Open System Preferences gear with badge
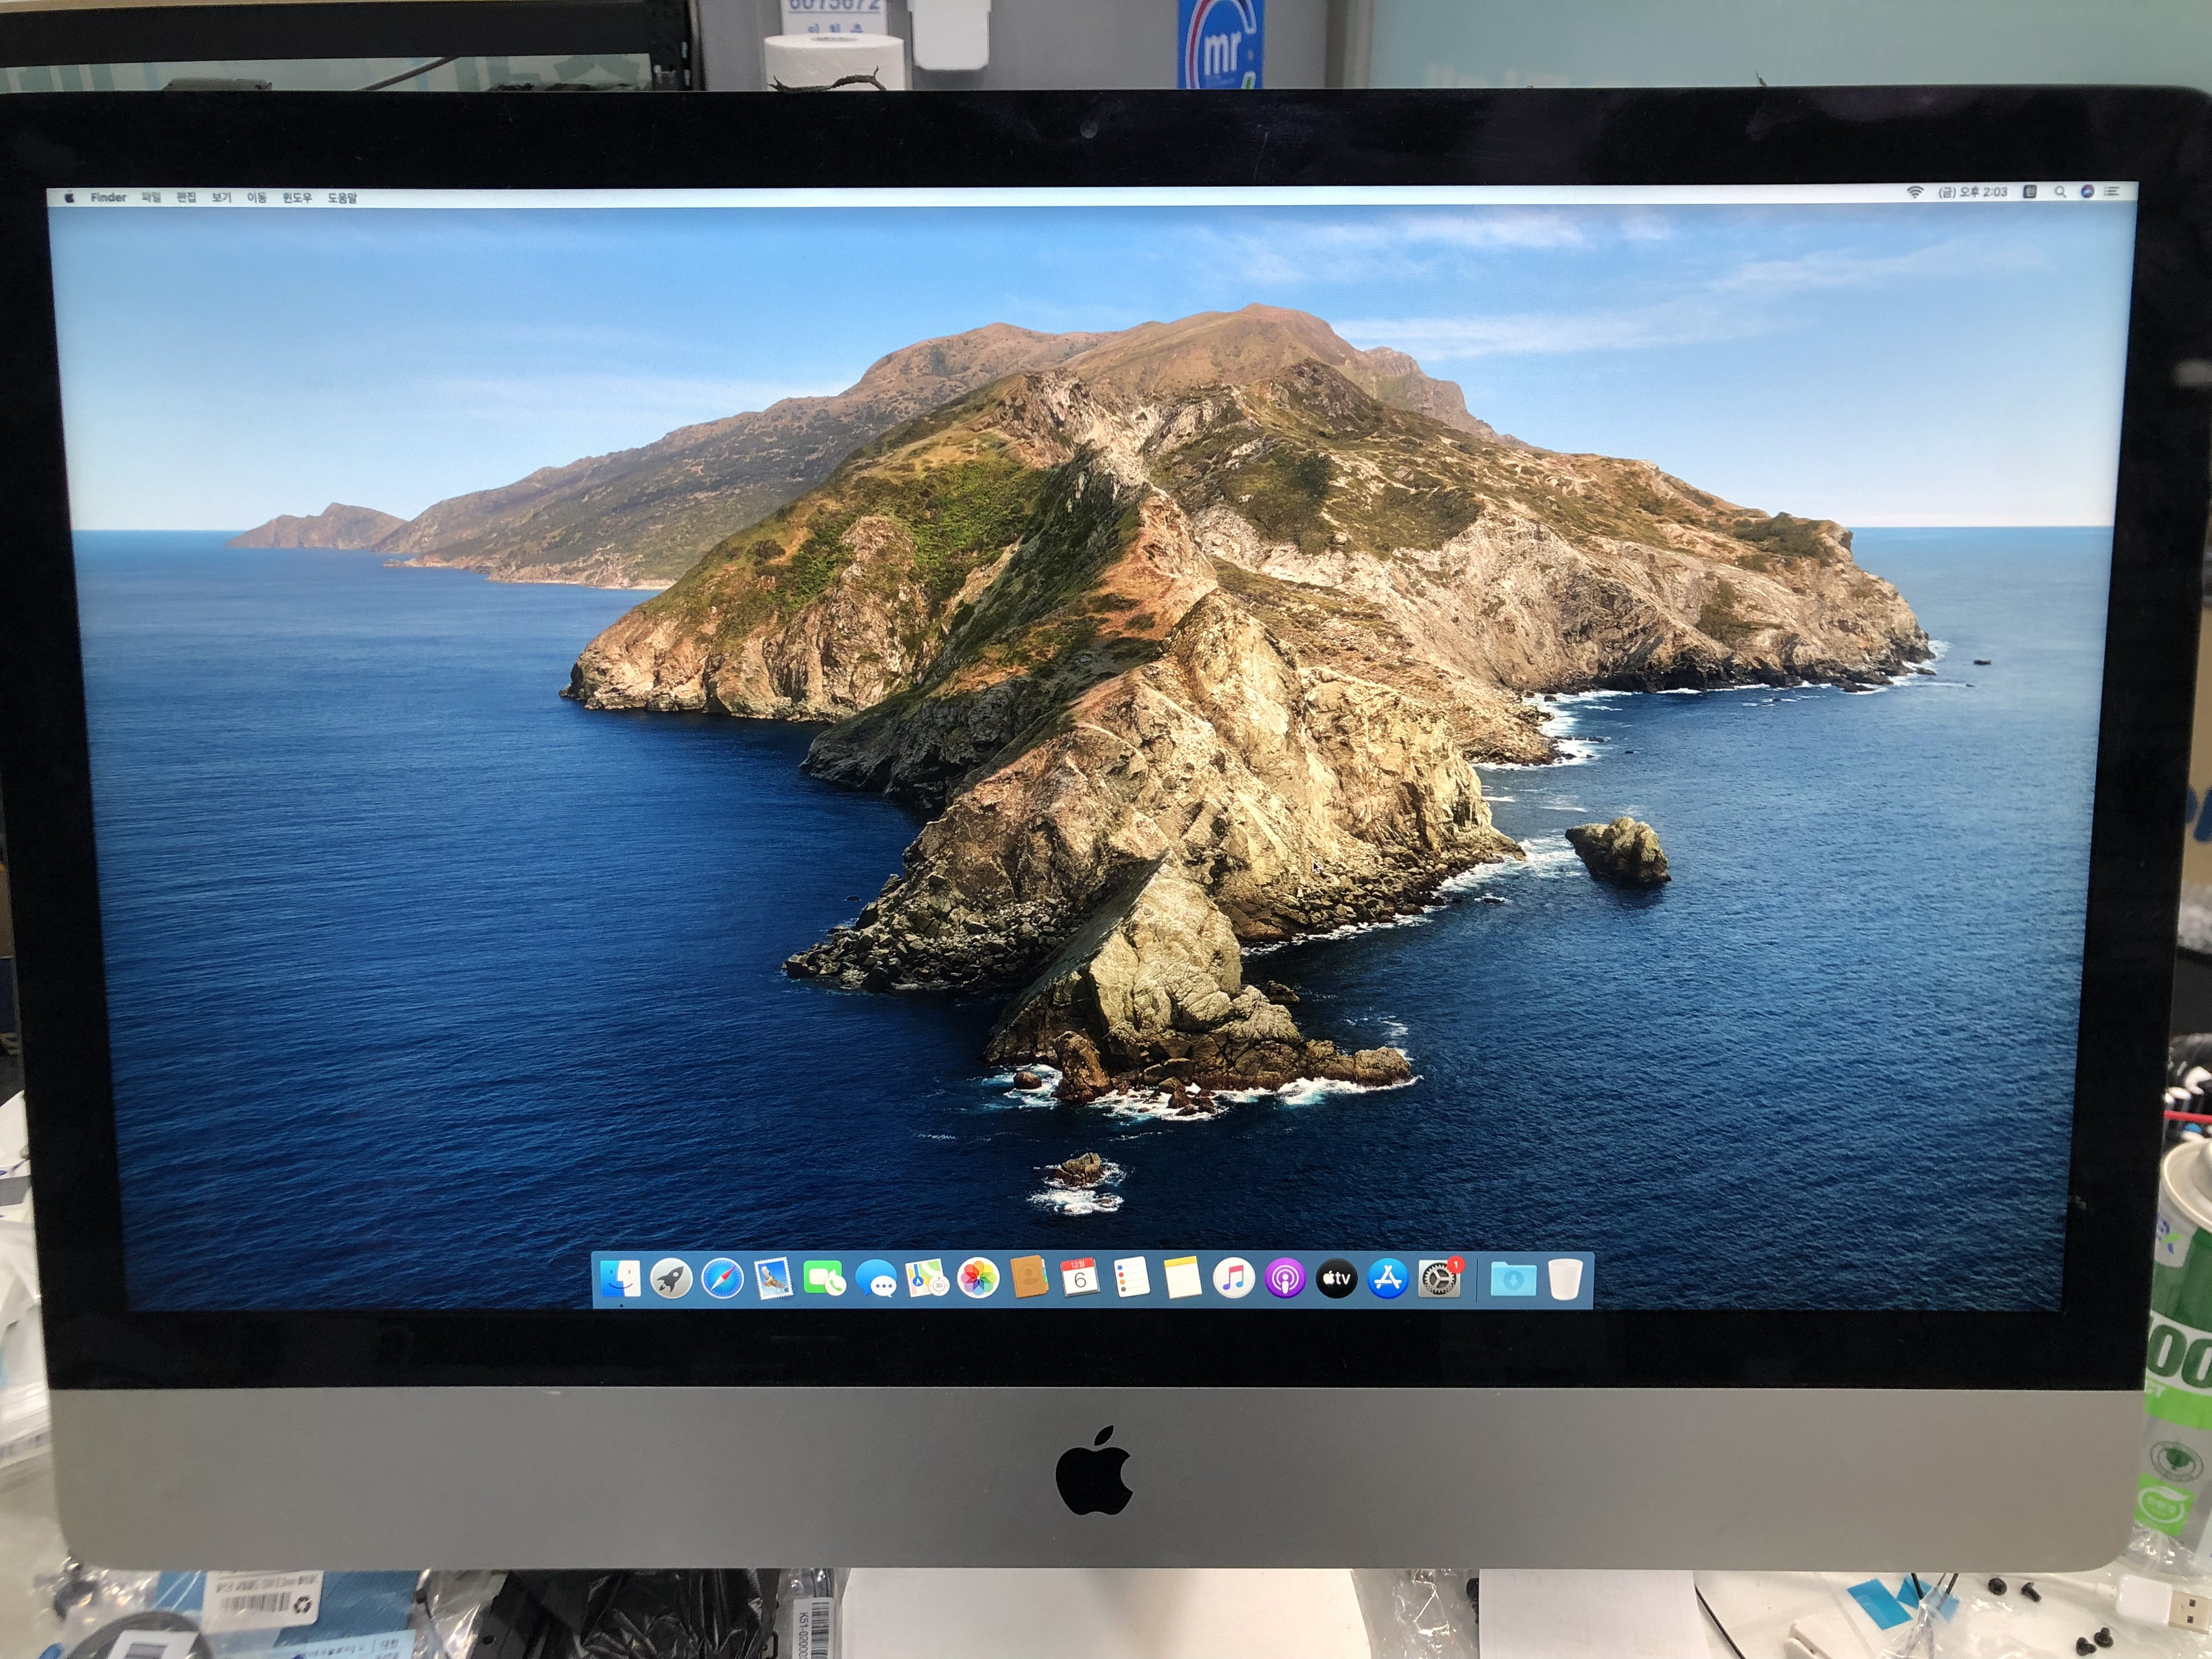This screenshot has width=2212, height=1659. pyautogui.click(x=1439, y=1278)
